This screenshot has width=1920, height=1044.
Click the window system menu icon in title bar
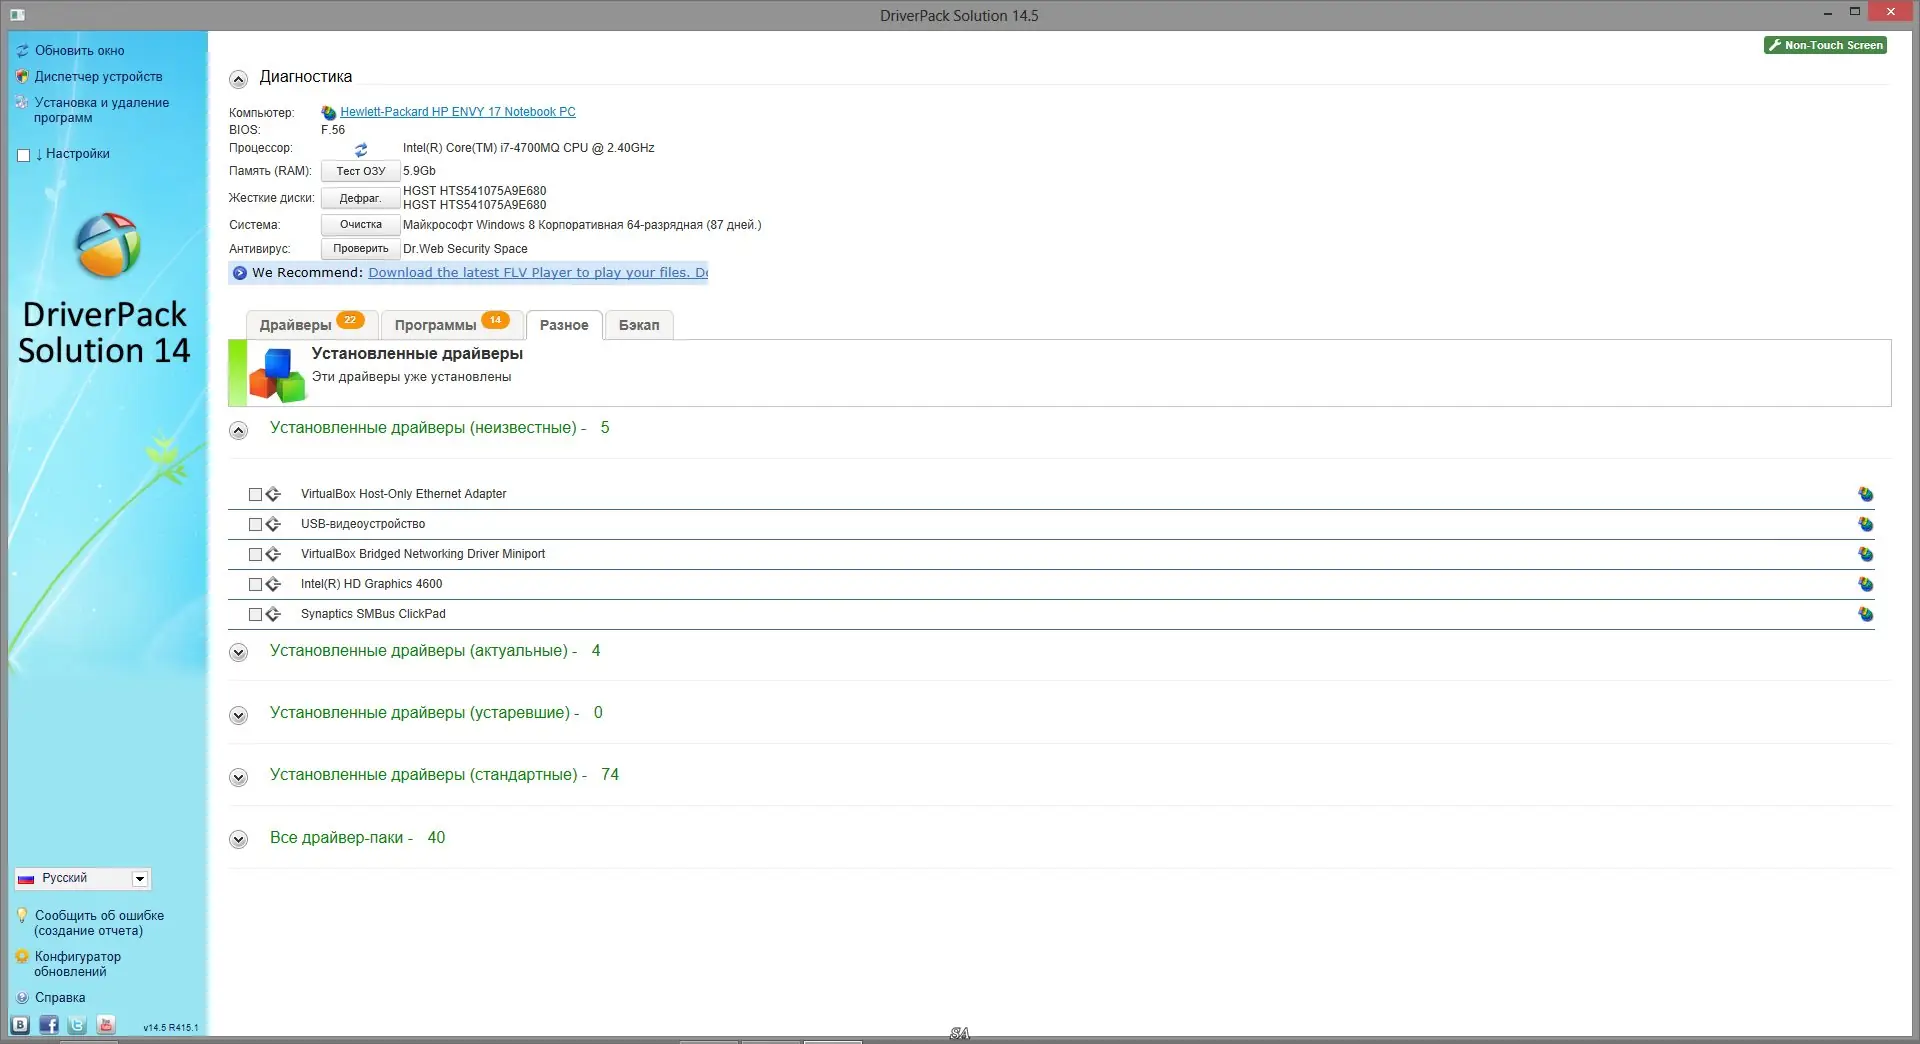(17, 15)
